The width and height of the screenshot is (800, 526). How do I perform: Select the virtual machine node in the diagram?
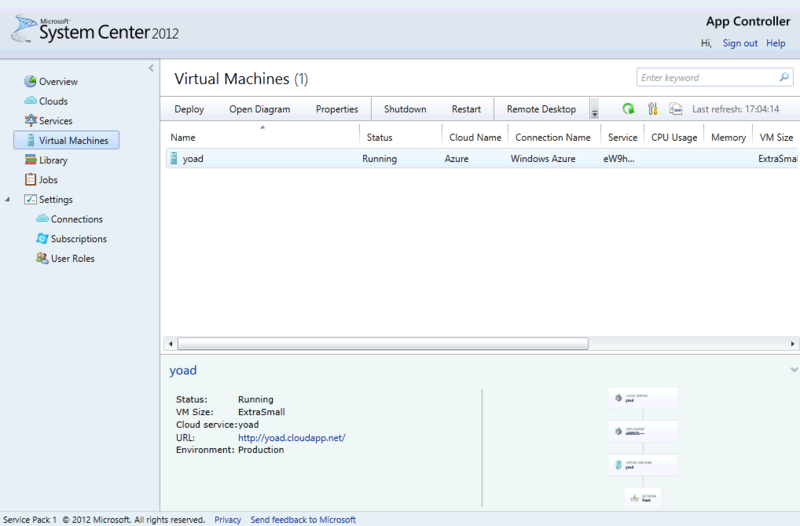643,465
